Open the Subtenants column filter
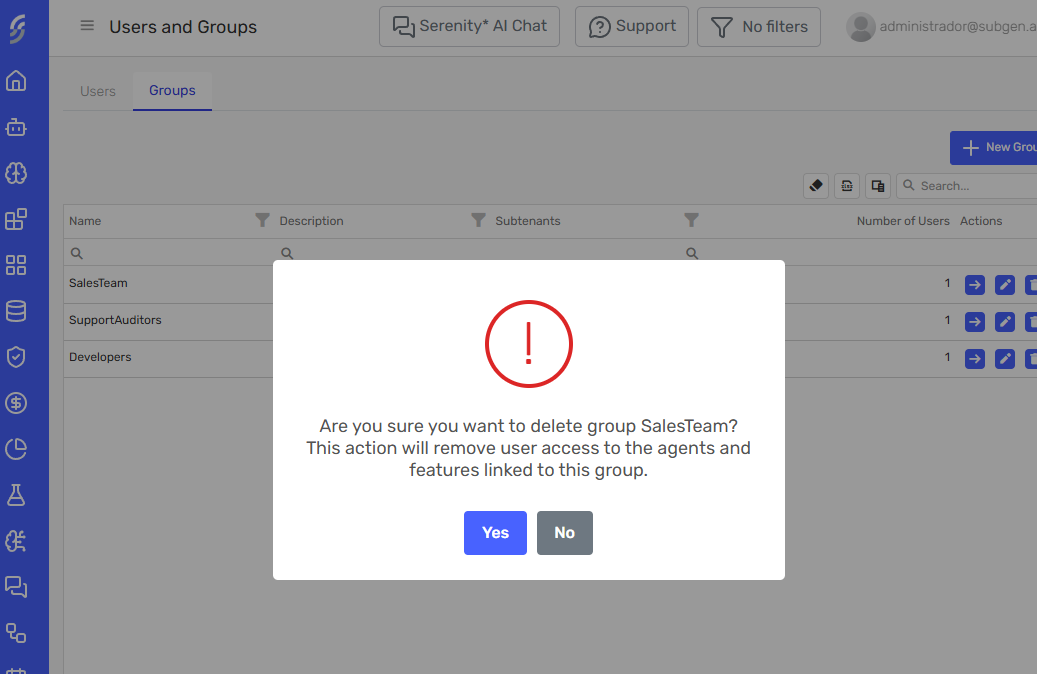 coord(691,220)
